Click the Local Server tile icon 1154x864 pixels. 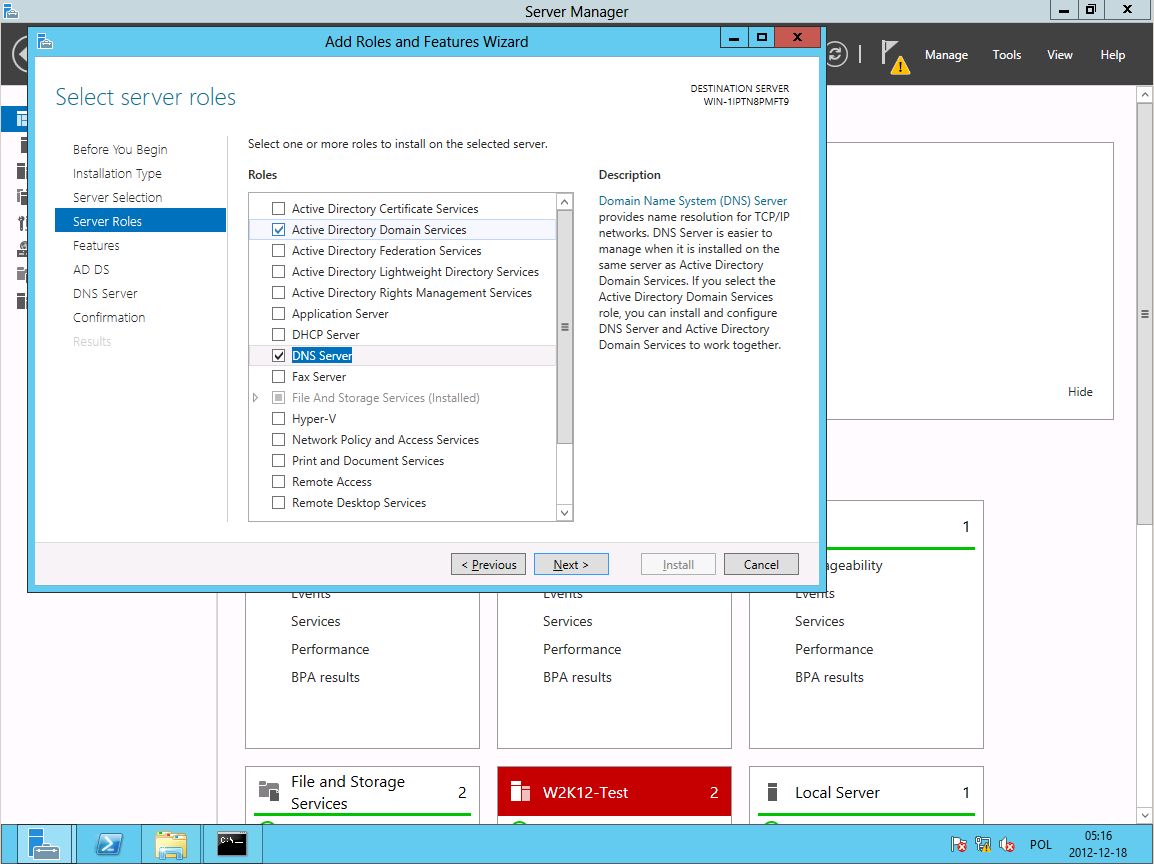772,792
